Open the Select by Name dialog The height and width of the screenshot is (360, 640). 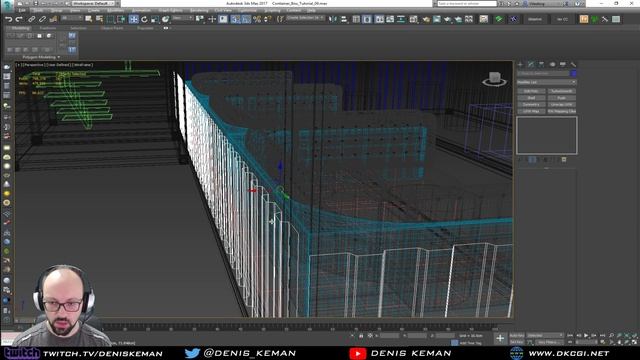99,19
